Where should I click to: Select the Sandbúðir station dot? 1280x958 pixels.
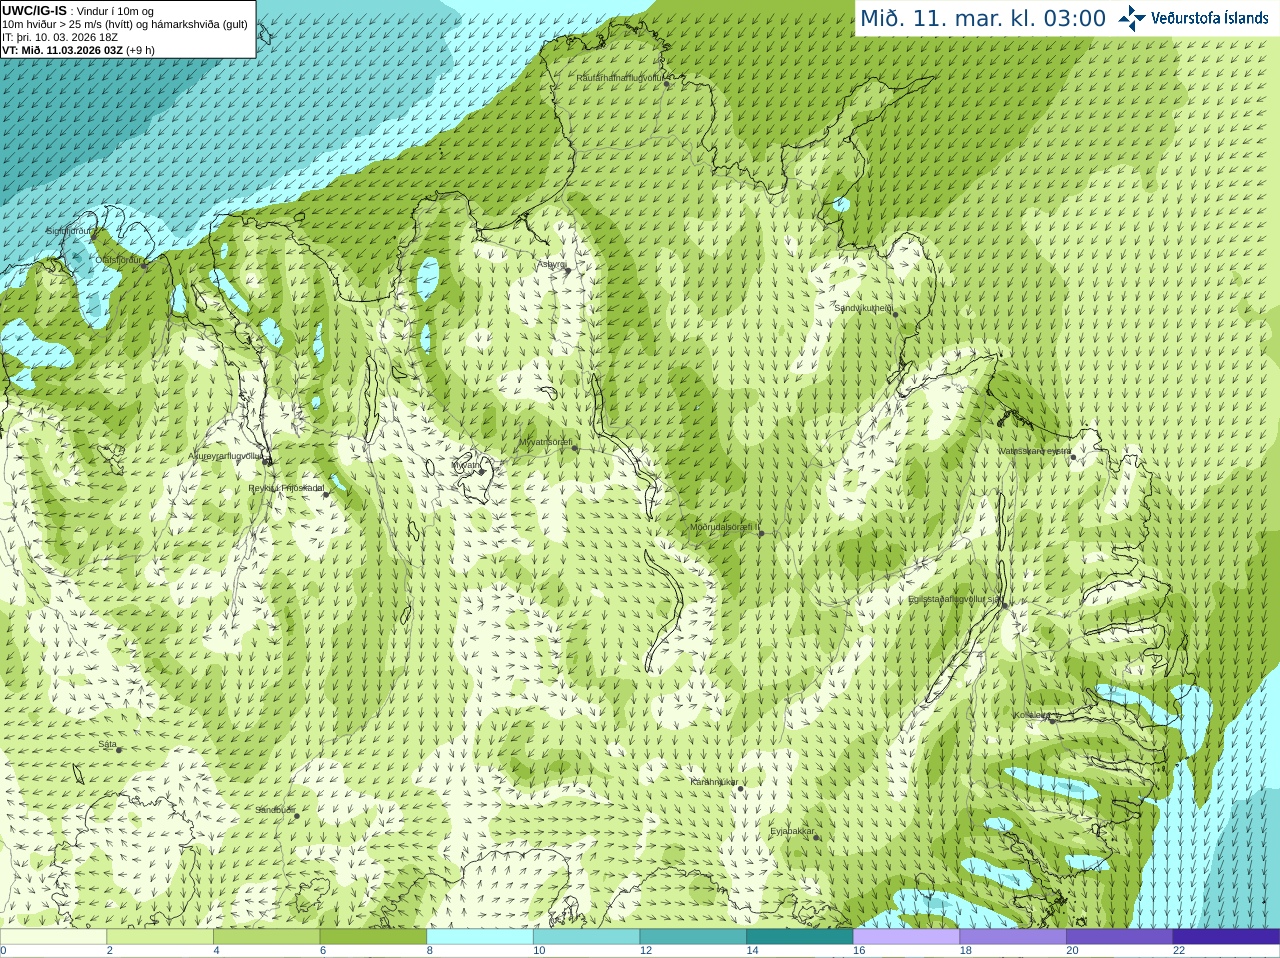296,816
